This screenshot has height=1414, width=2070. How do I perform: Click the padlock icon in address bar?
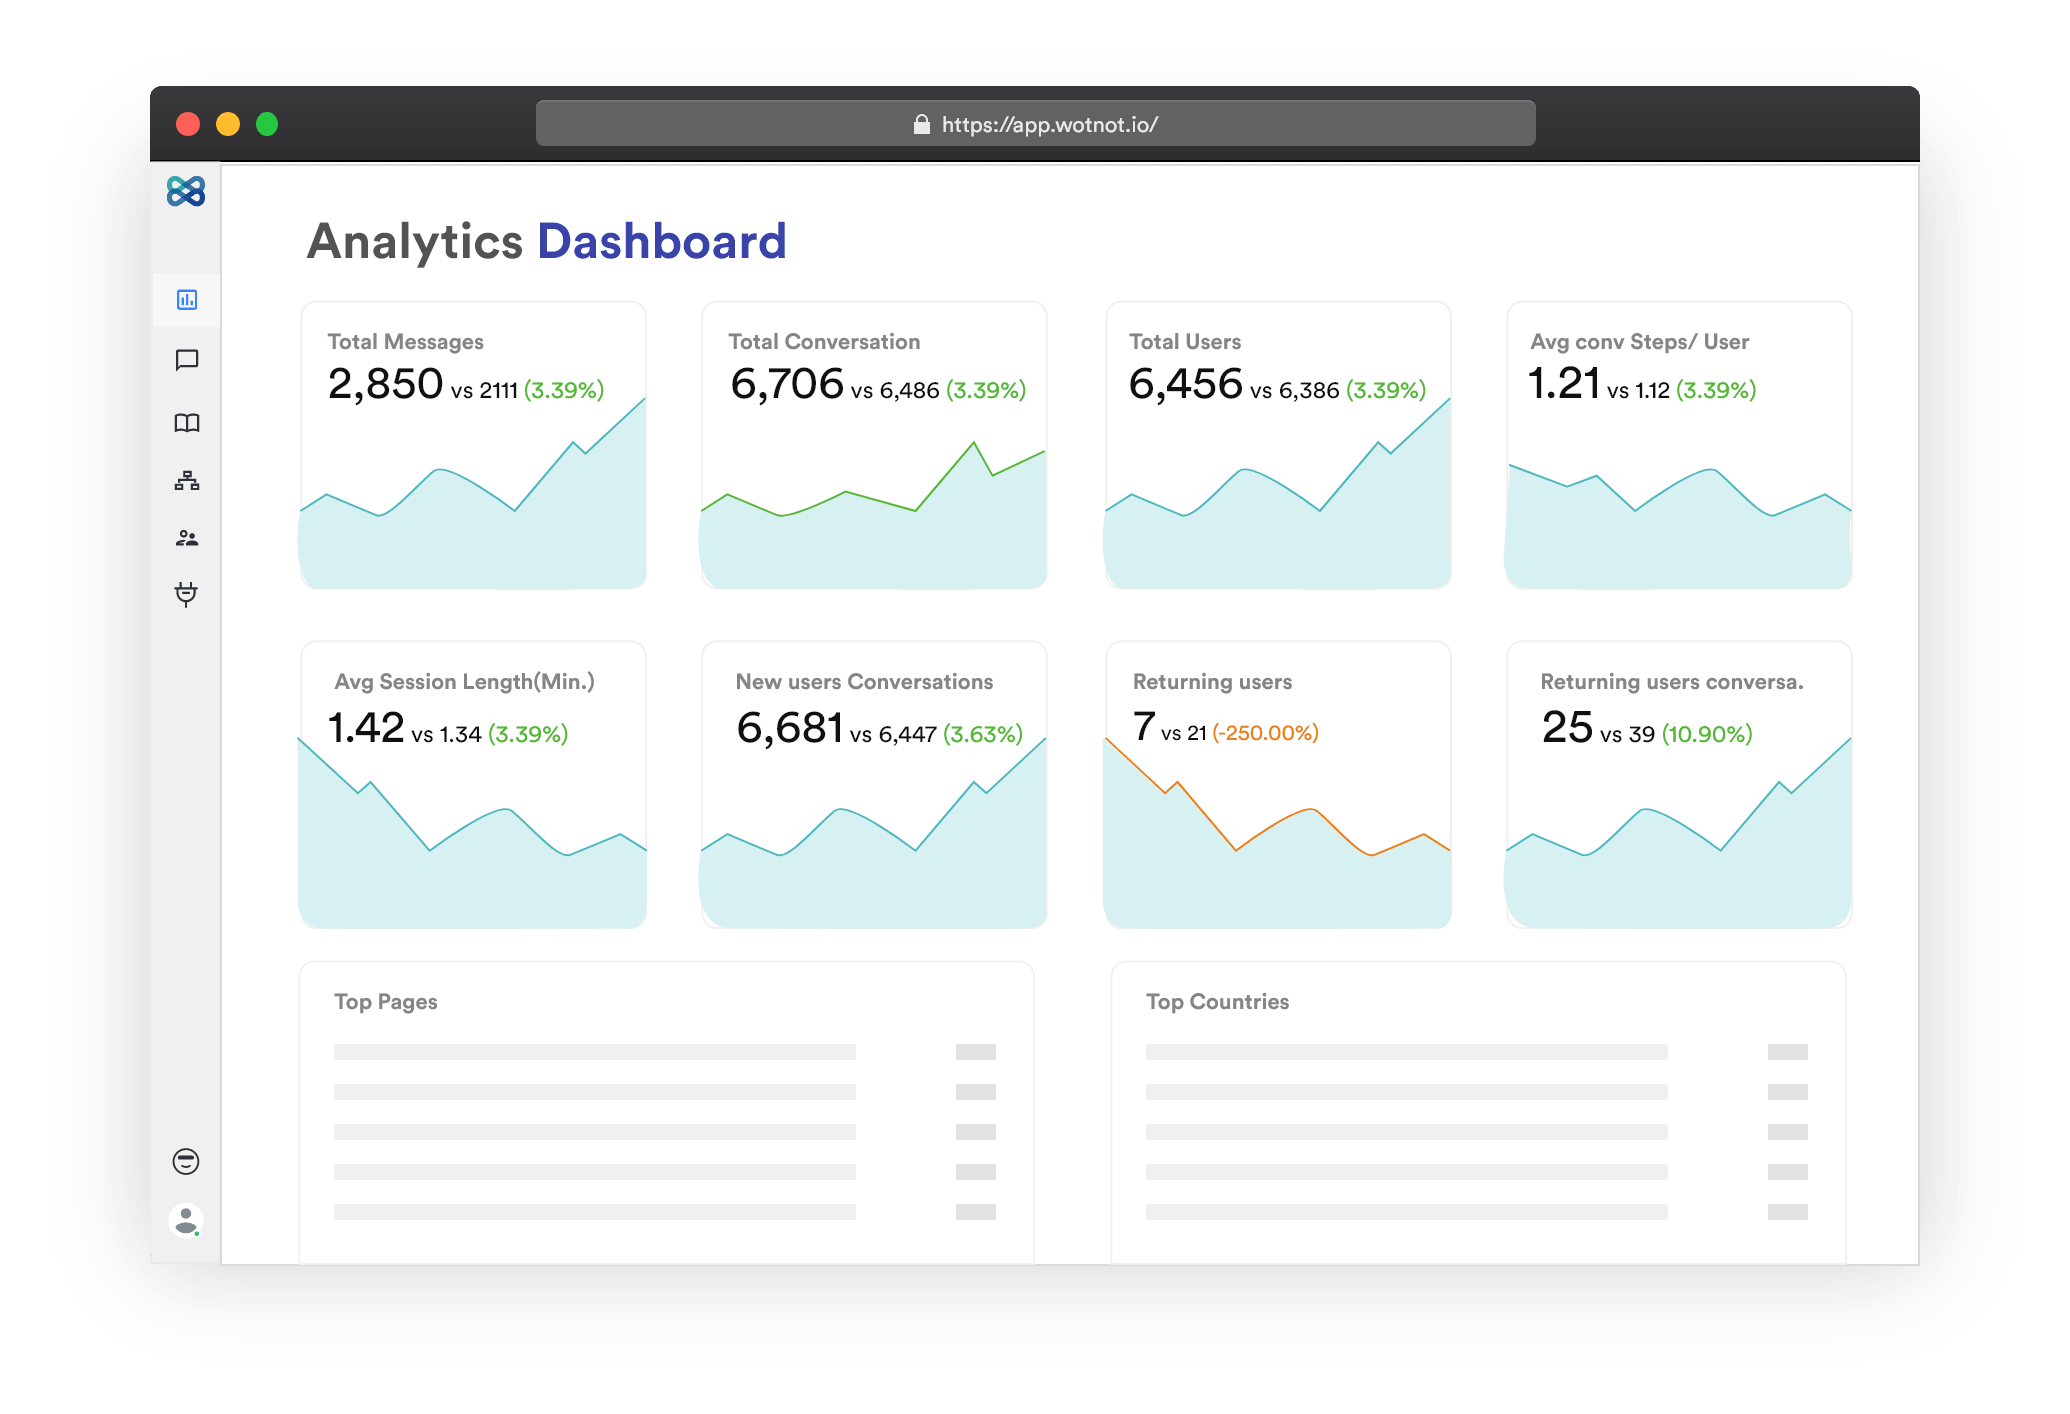click(x=921, y=124)
